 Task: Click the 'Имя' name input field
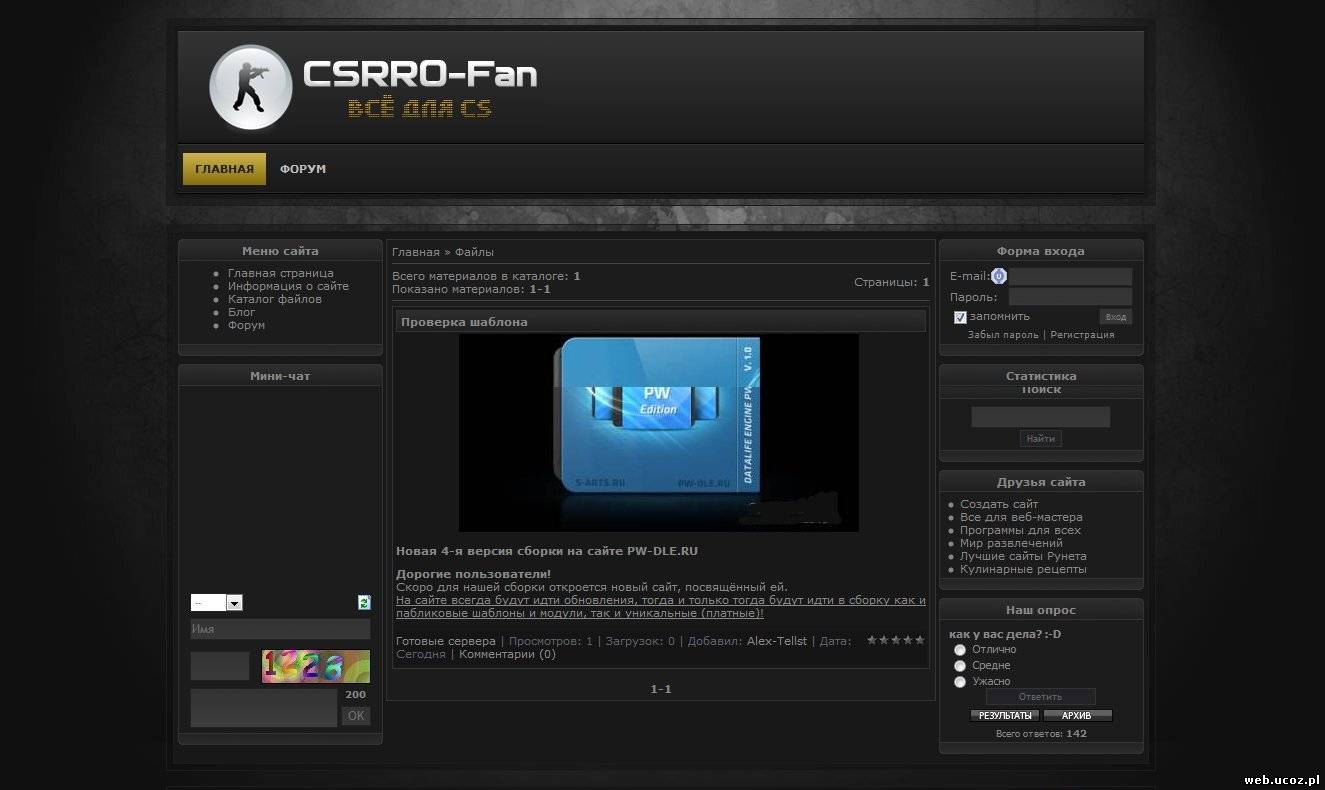[x=280, y=629]
